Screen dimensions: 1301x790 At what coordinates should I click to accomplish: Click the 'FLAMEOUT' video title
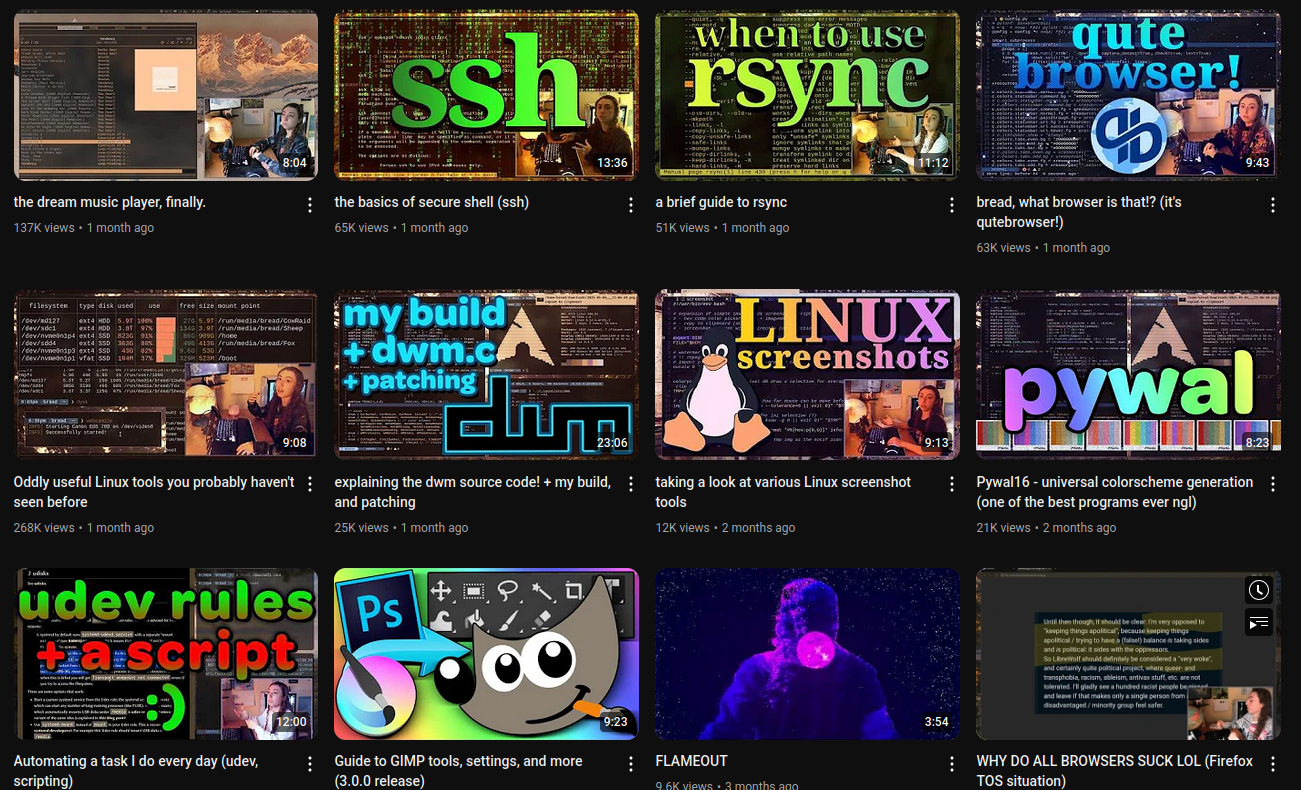tap(692, 761)
